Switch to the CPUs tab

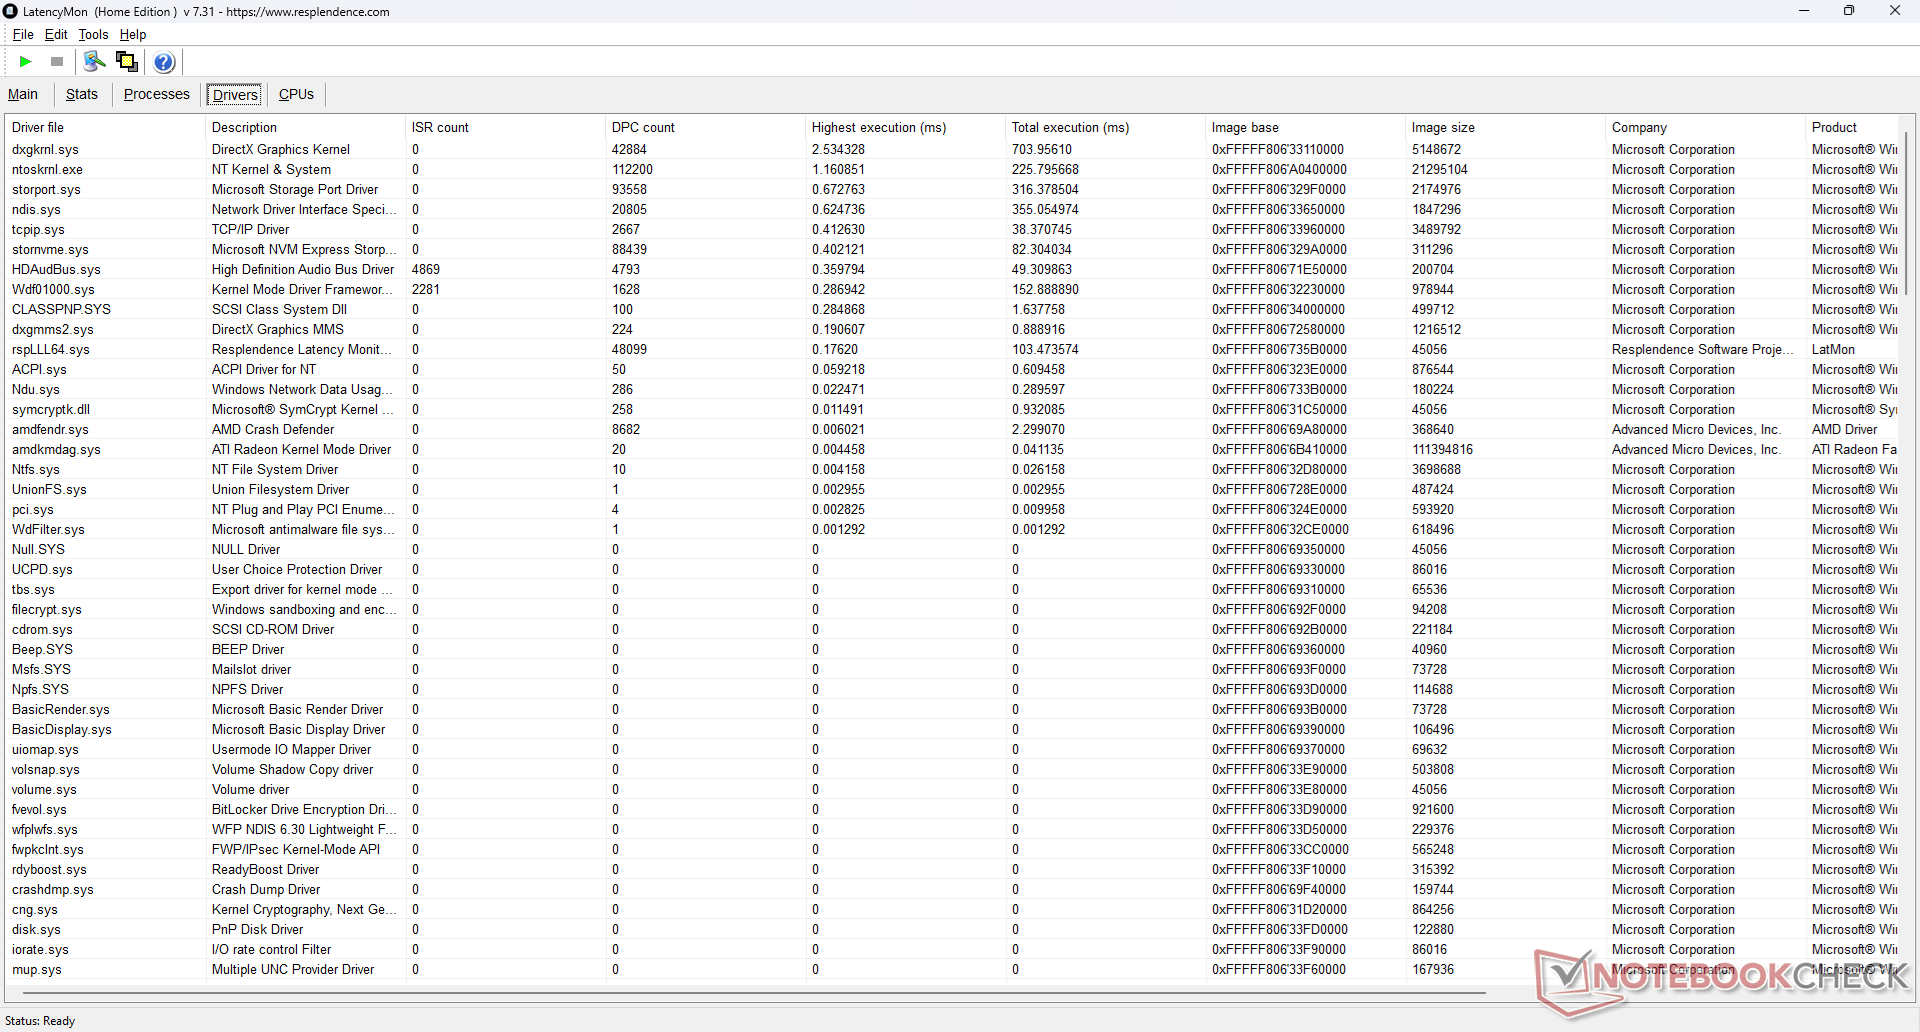click(x=296, y=94)
